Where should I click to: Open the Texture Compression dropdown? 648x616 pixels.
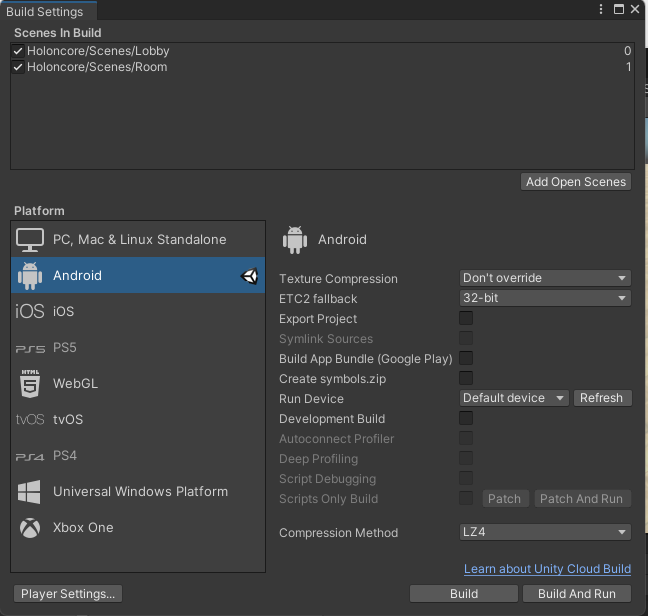click(545, 278)
